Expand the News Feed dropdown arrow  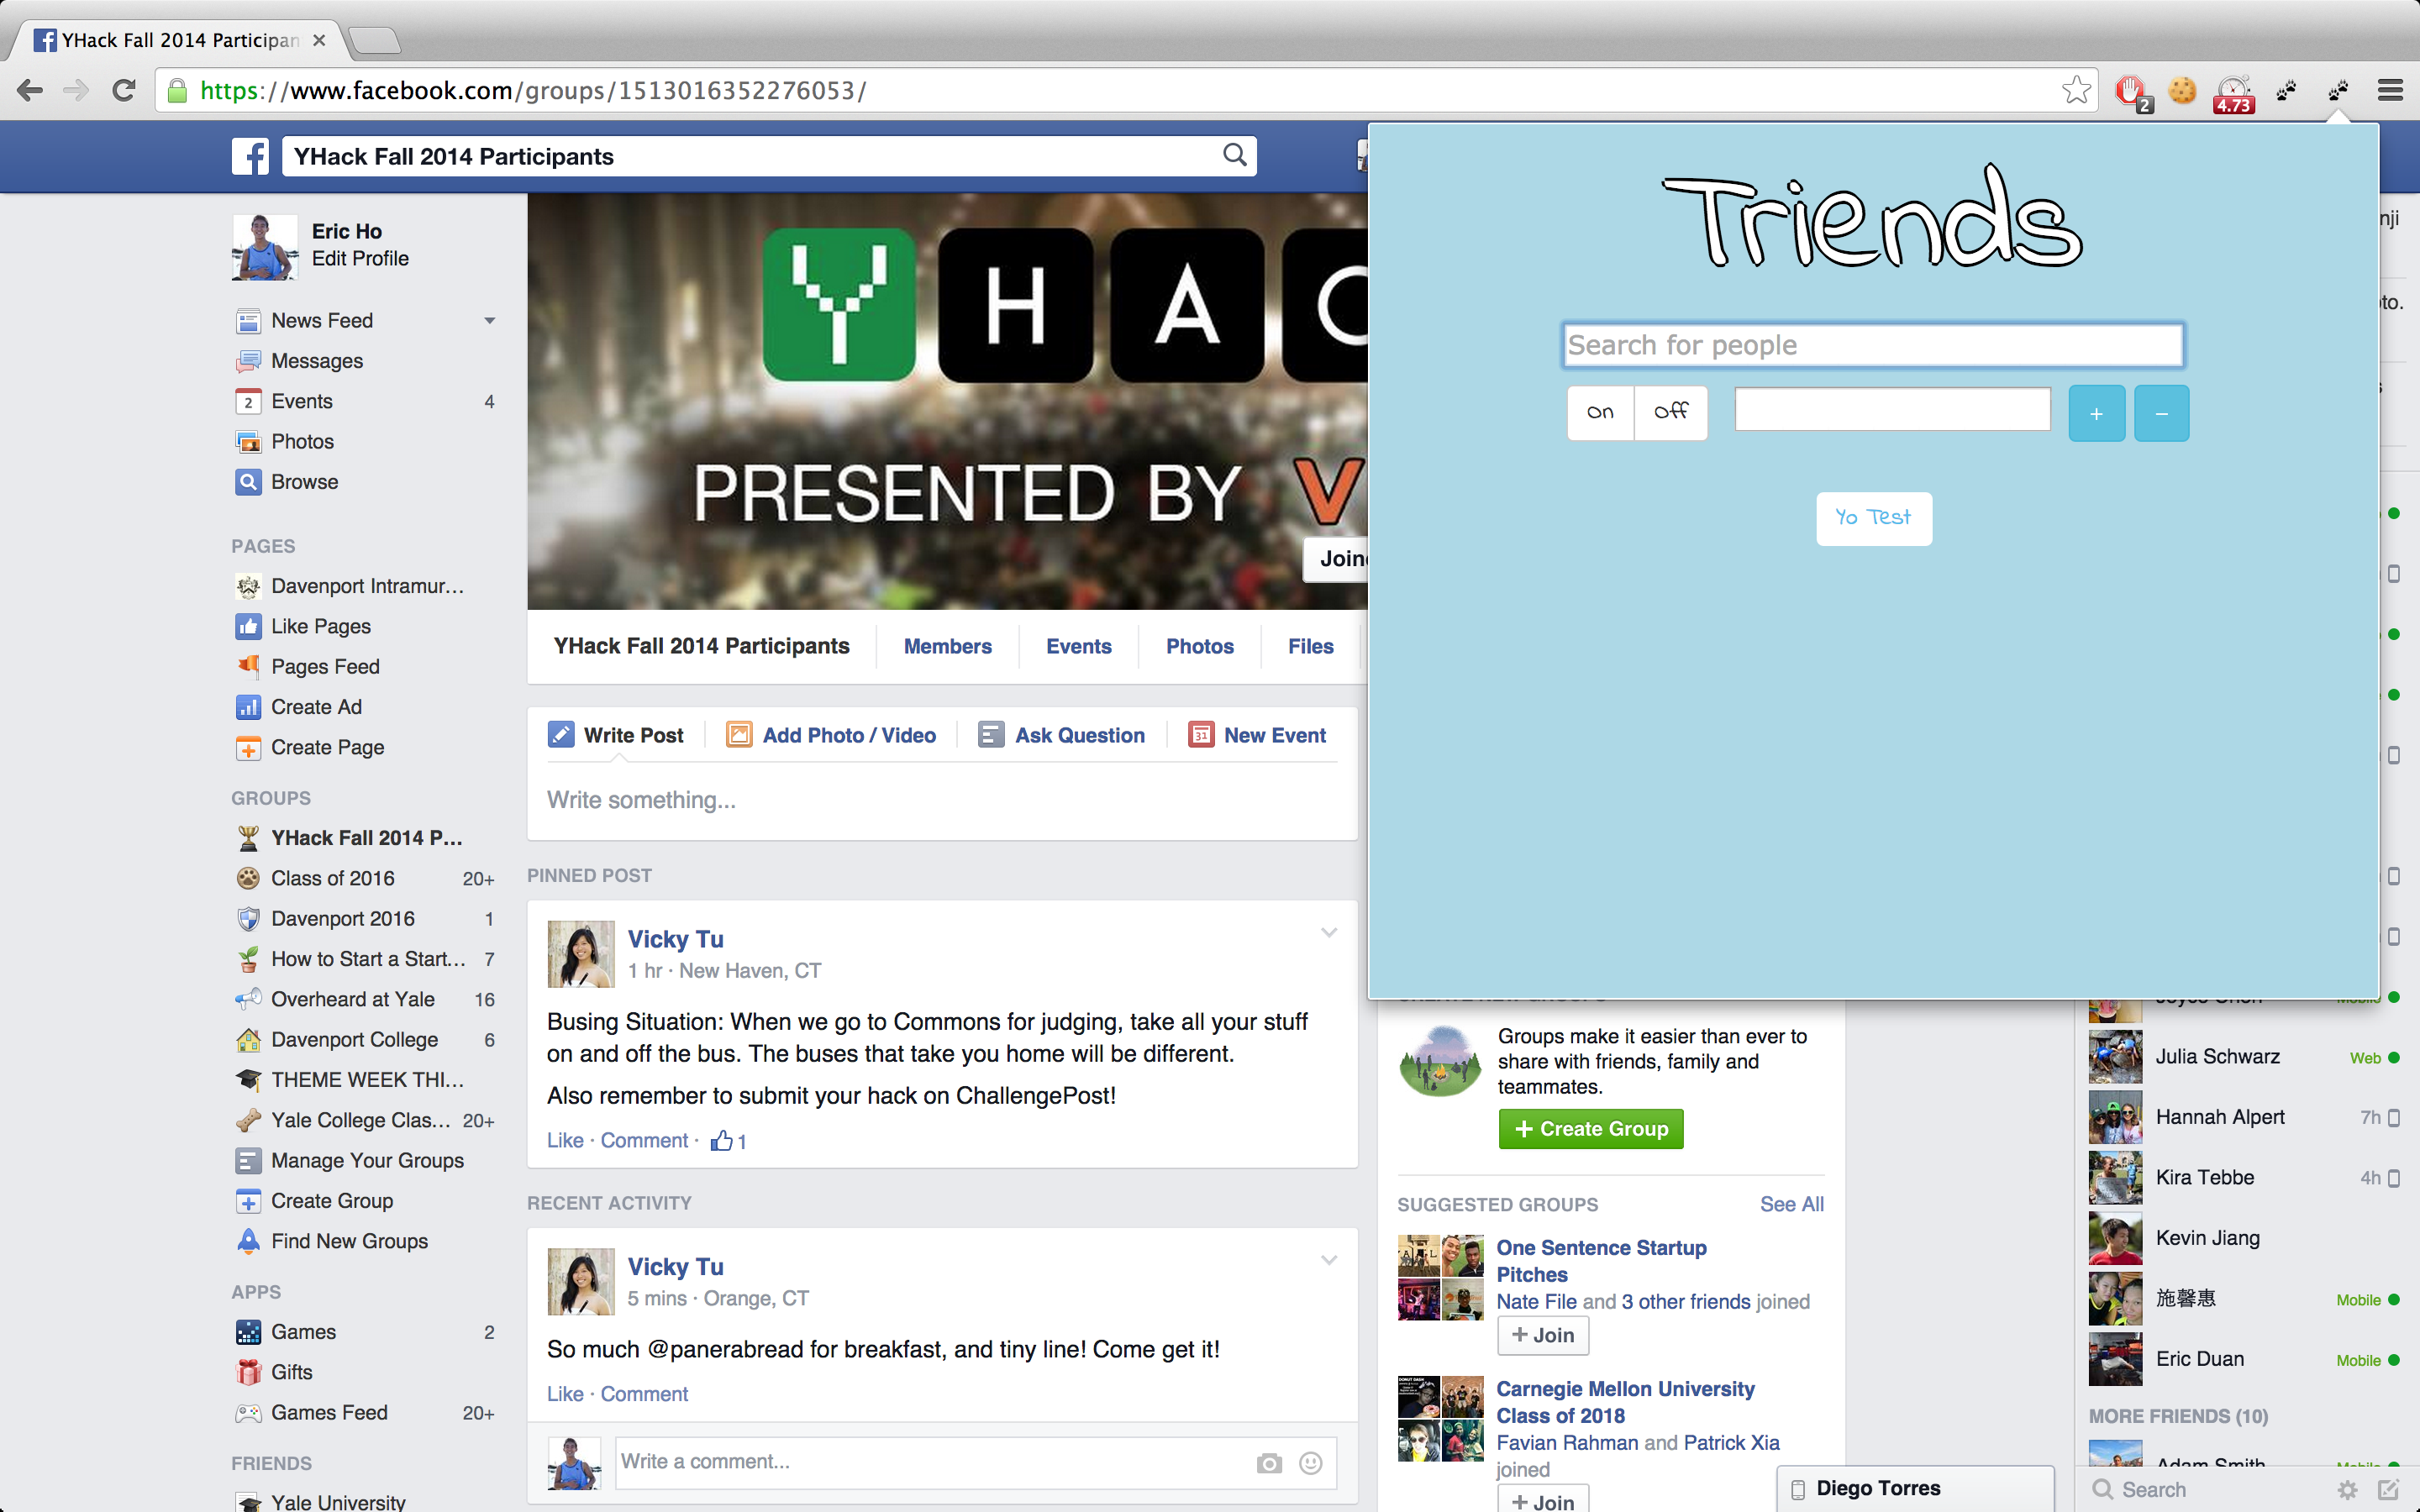[490, 321]
